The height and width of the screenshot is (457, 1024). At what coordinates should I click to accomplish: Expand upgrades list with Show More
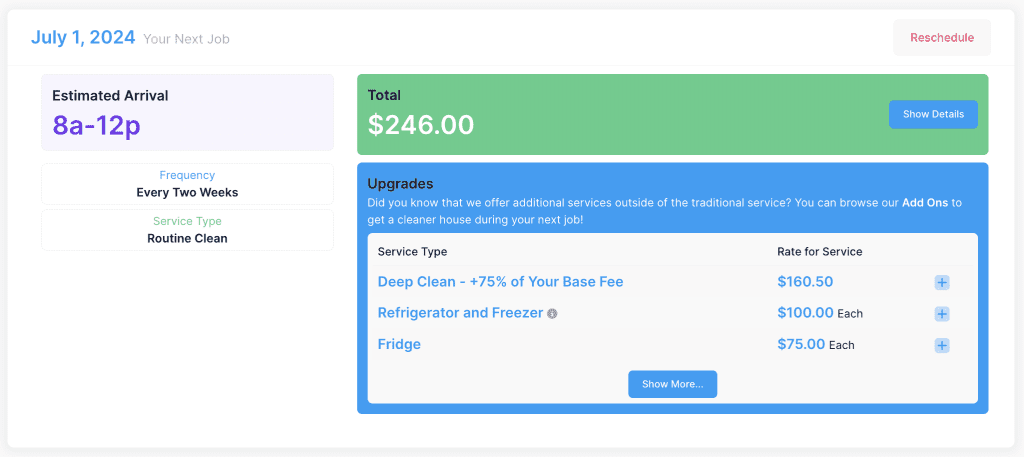(x=672, y=384)
